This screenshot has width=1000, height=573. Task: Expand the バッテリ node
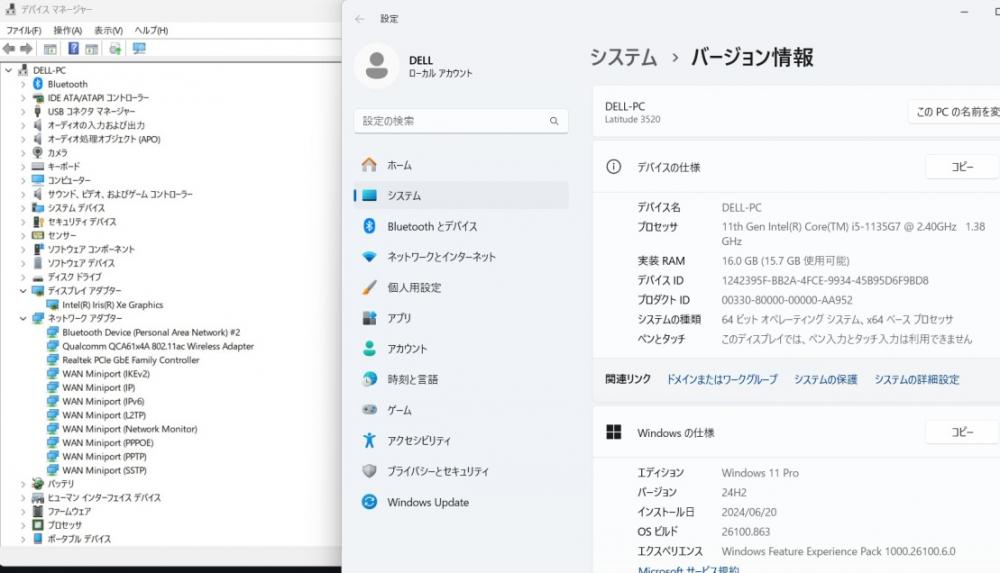(23, 484)
